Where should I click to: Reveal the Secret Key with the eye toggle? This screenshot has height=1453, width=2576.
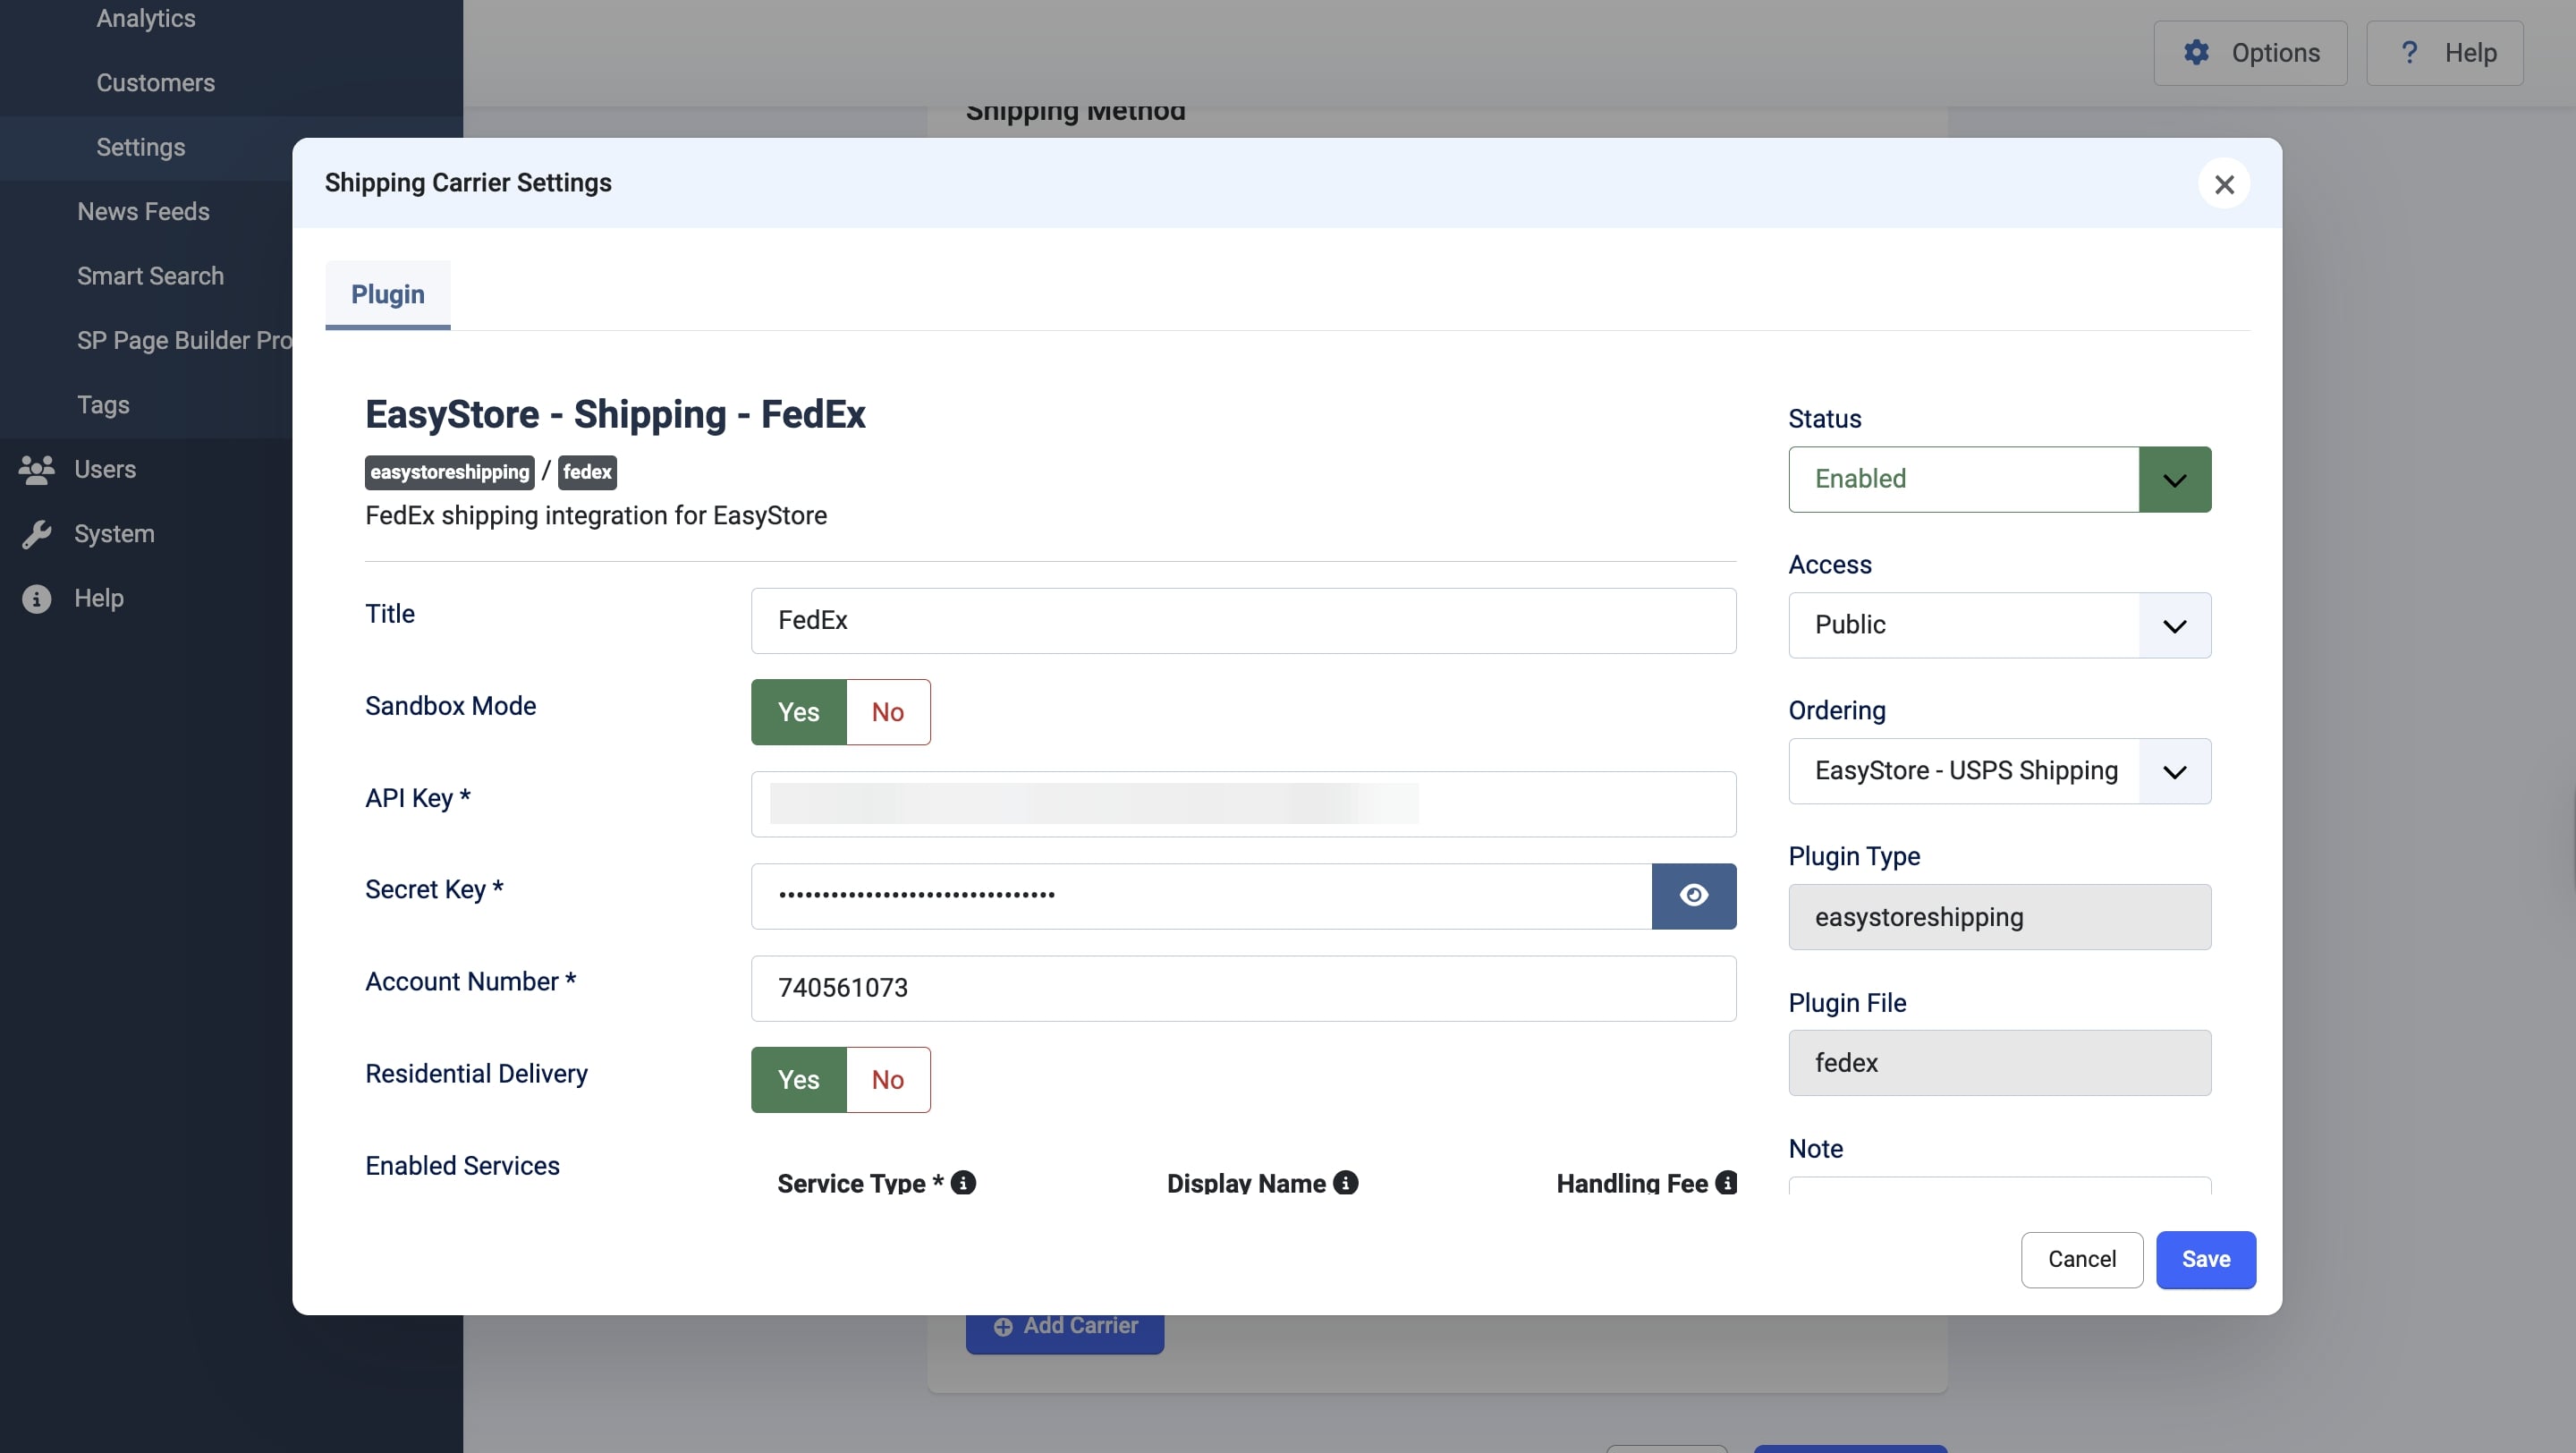point(1694,896)
